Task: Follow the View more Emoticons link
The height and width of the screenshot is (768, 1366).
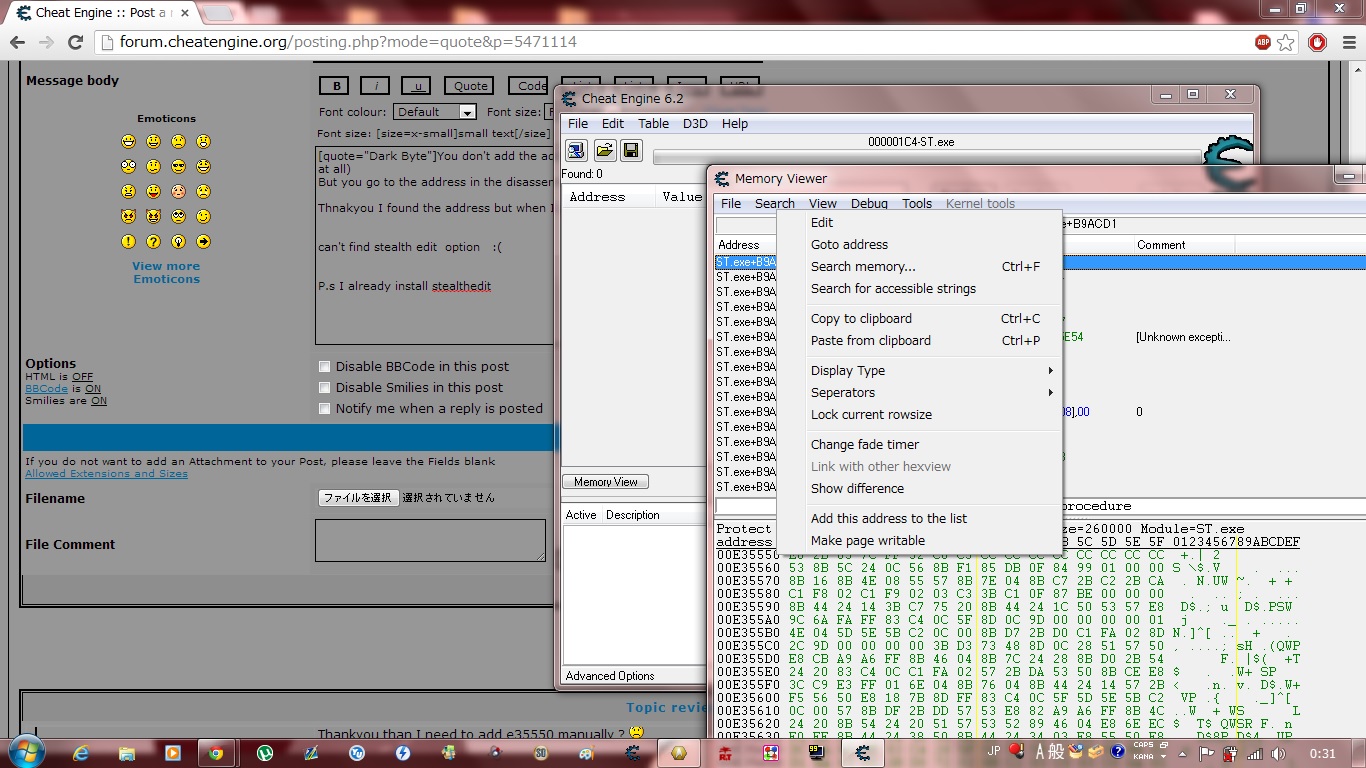Action: [166, 273]
